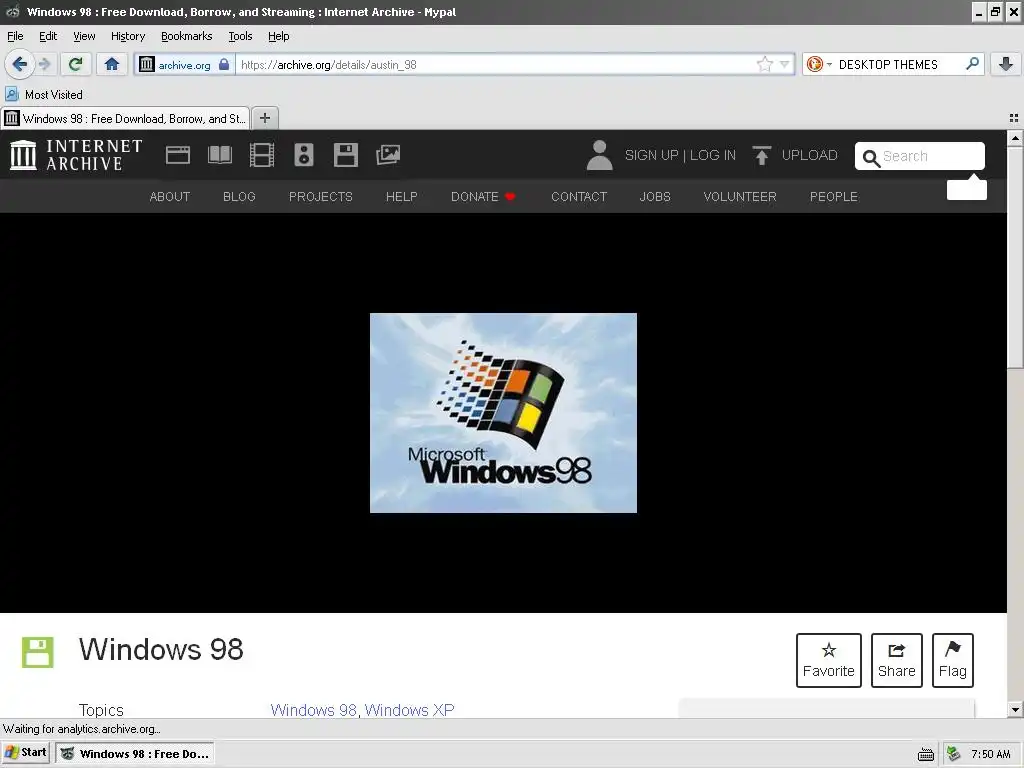1024x768 pixels.
Task: Go back with the browser back arrow
Action: click(x=19, y=64)
